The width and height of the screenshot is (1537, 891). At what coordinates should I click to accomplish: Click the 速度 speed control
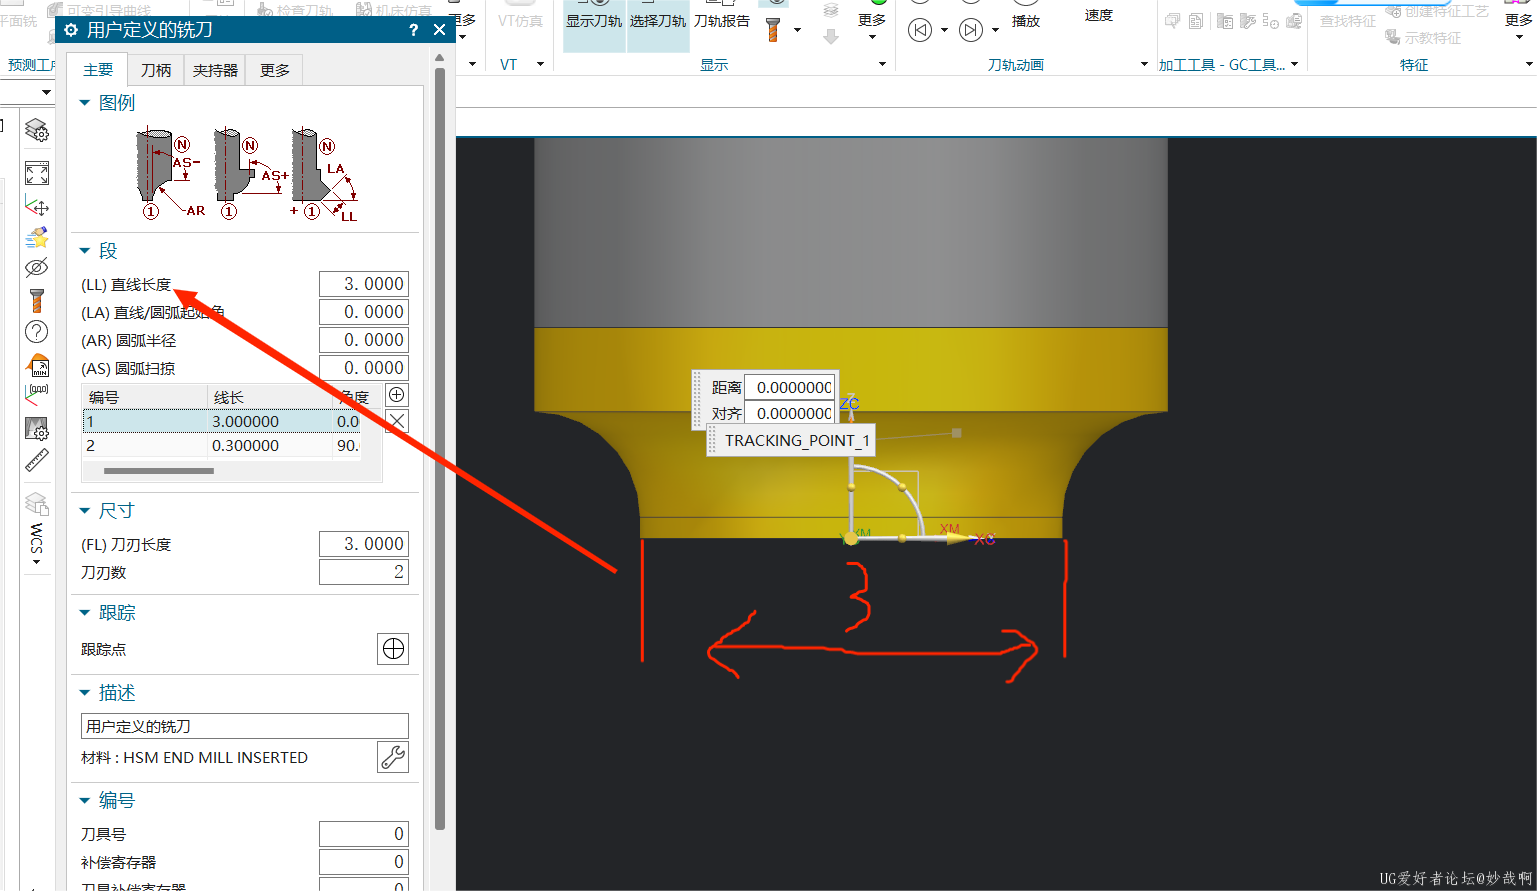[x=1098, y=15]
